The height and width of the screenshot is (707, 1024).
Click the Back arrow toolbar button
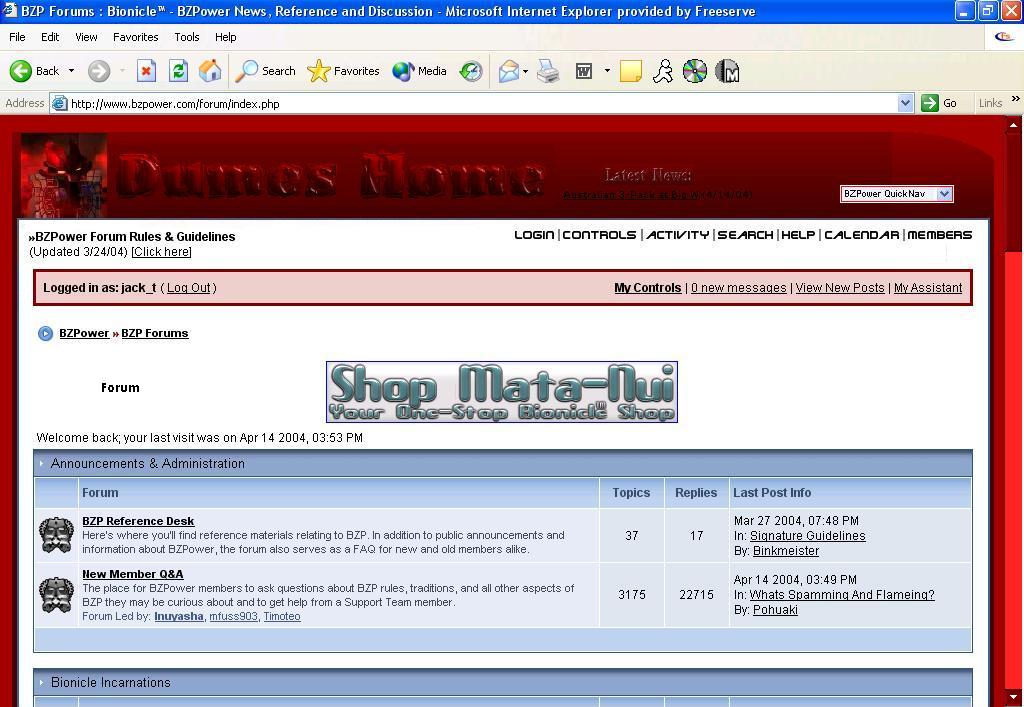point(35,71)
